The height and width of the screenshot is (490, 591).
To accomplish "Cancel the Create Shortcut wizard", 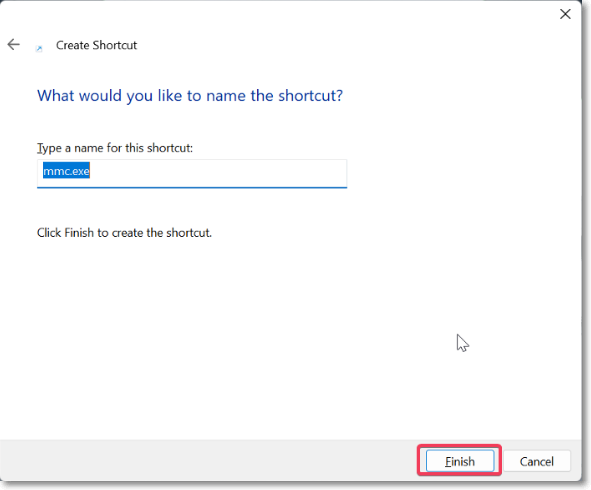I will pyautogui.click(x=537, y=461).
